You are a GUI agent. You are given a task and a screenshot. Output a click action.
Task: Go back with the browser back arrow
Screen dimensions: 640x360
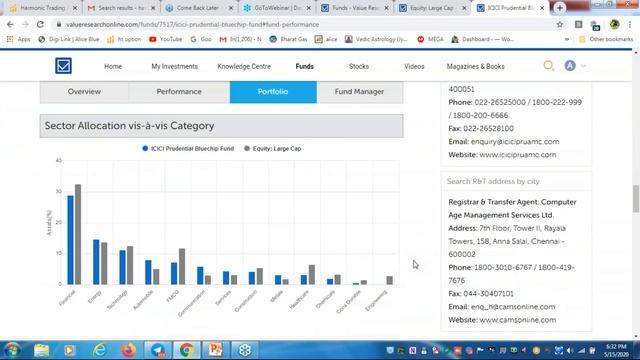[10, 24]
